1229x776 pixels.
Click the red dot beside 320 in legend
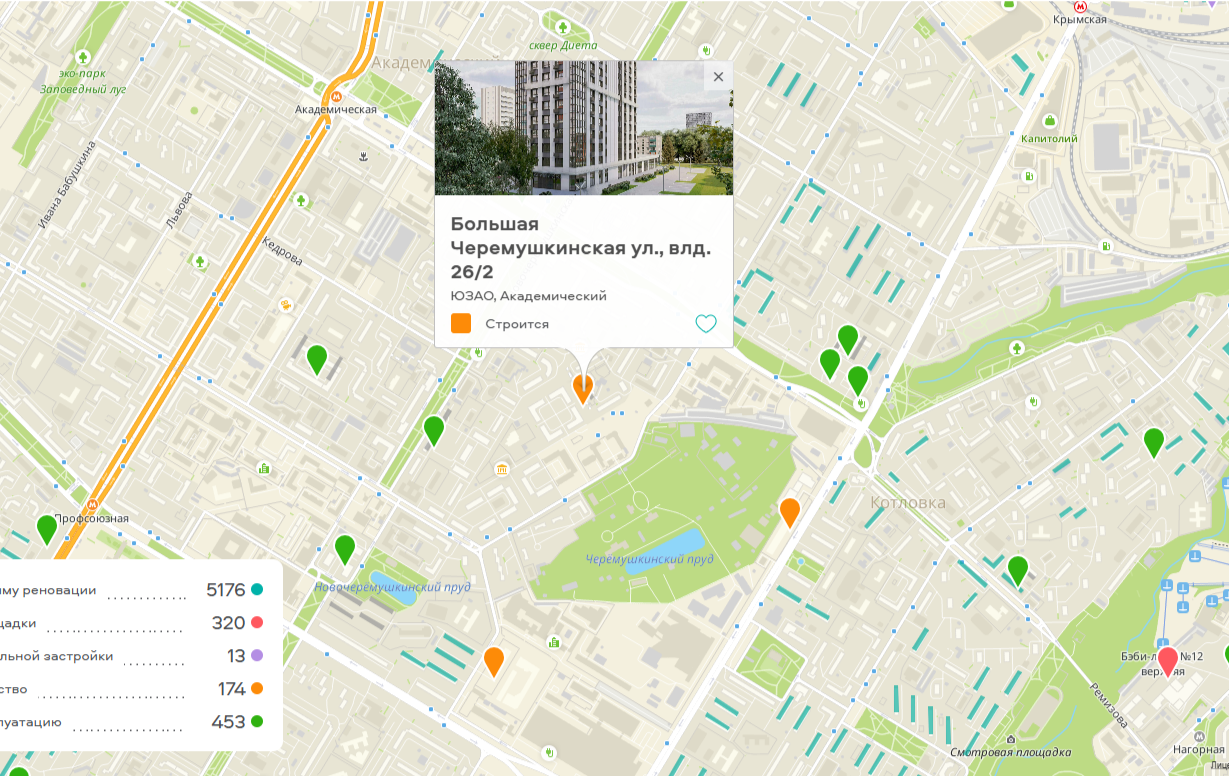257,623
